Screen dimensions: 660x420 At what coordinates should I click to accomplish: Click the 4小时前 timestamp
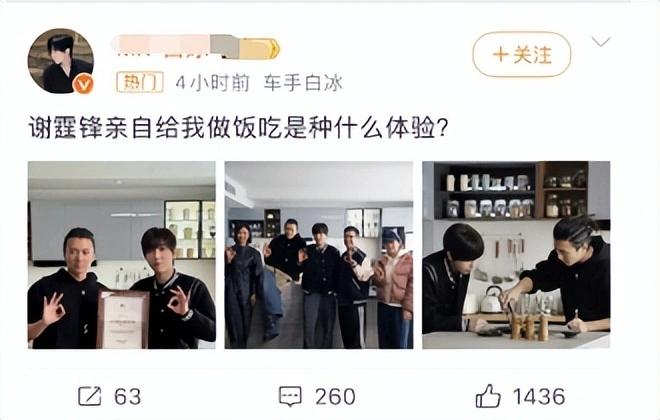coord(213,83)
